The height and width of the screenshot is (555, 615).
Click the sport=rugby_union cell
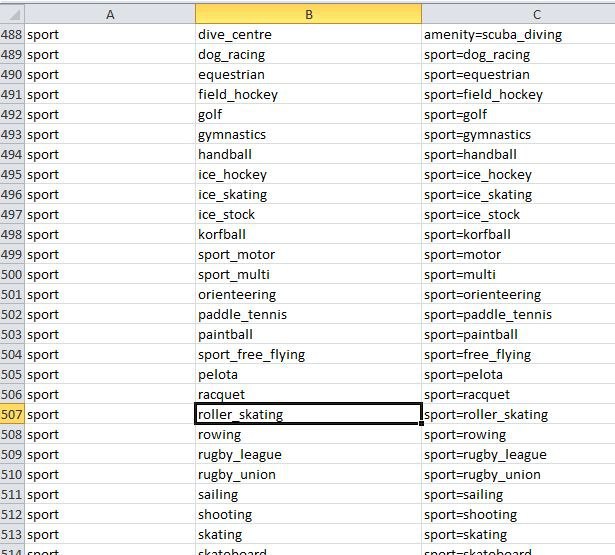pos(519,474)
